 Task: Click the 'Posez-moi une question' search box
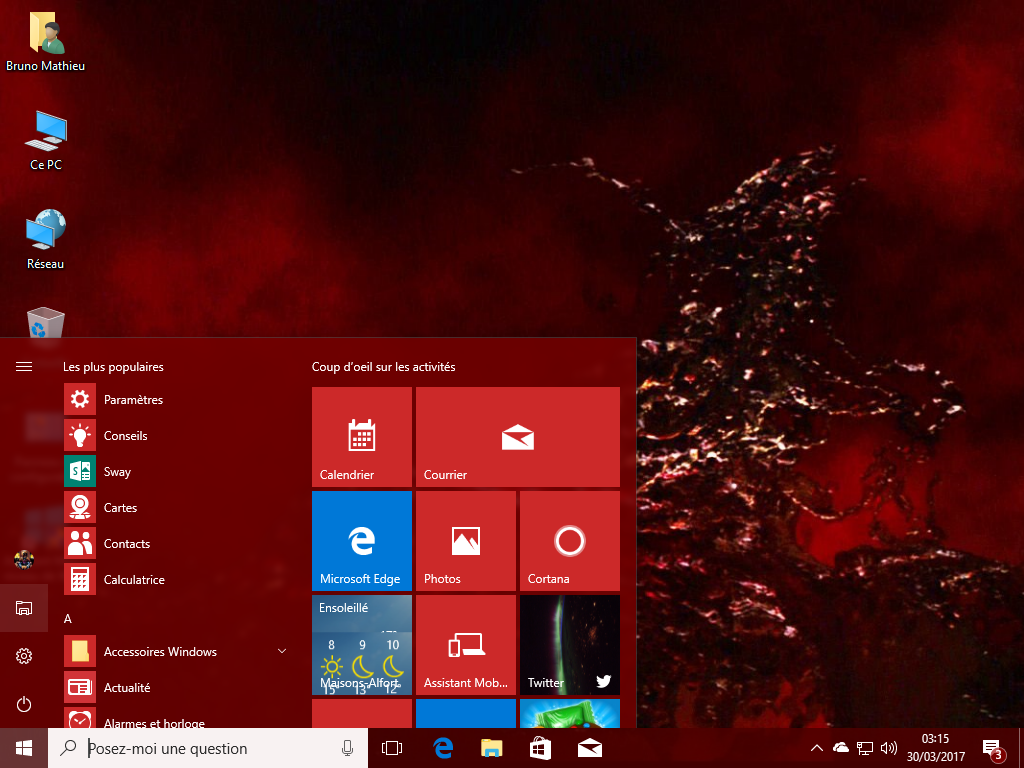[200, 747]
